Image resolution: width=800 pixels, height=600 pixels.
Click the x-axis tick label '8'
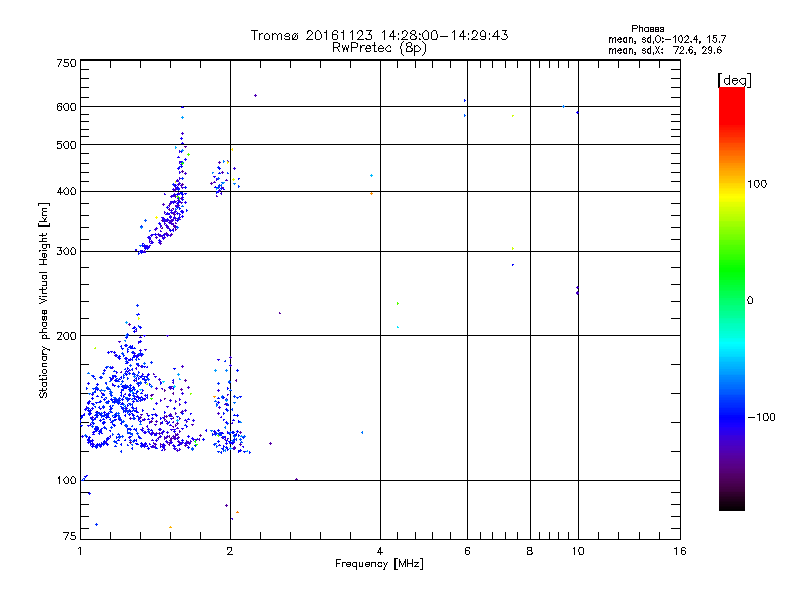click(530, 551)
